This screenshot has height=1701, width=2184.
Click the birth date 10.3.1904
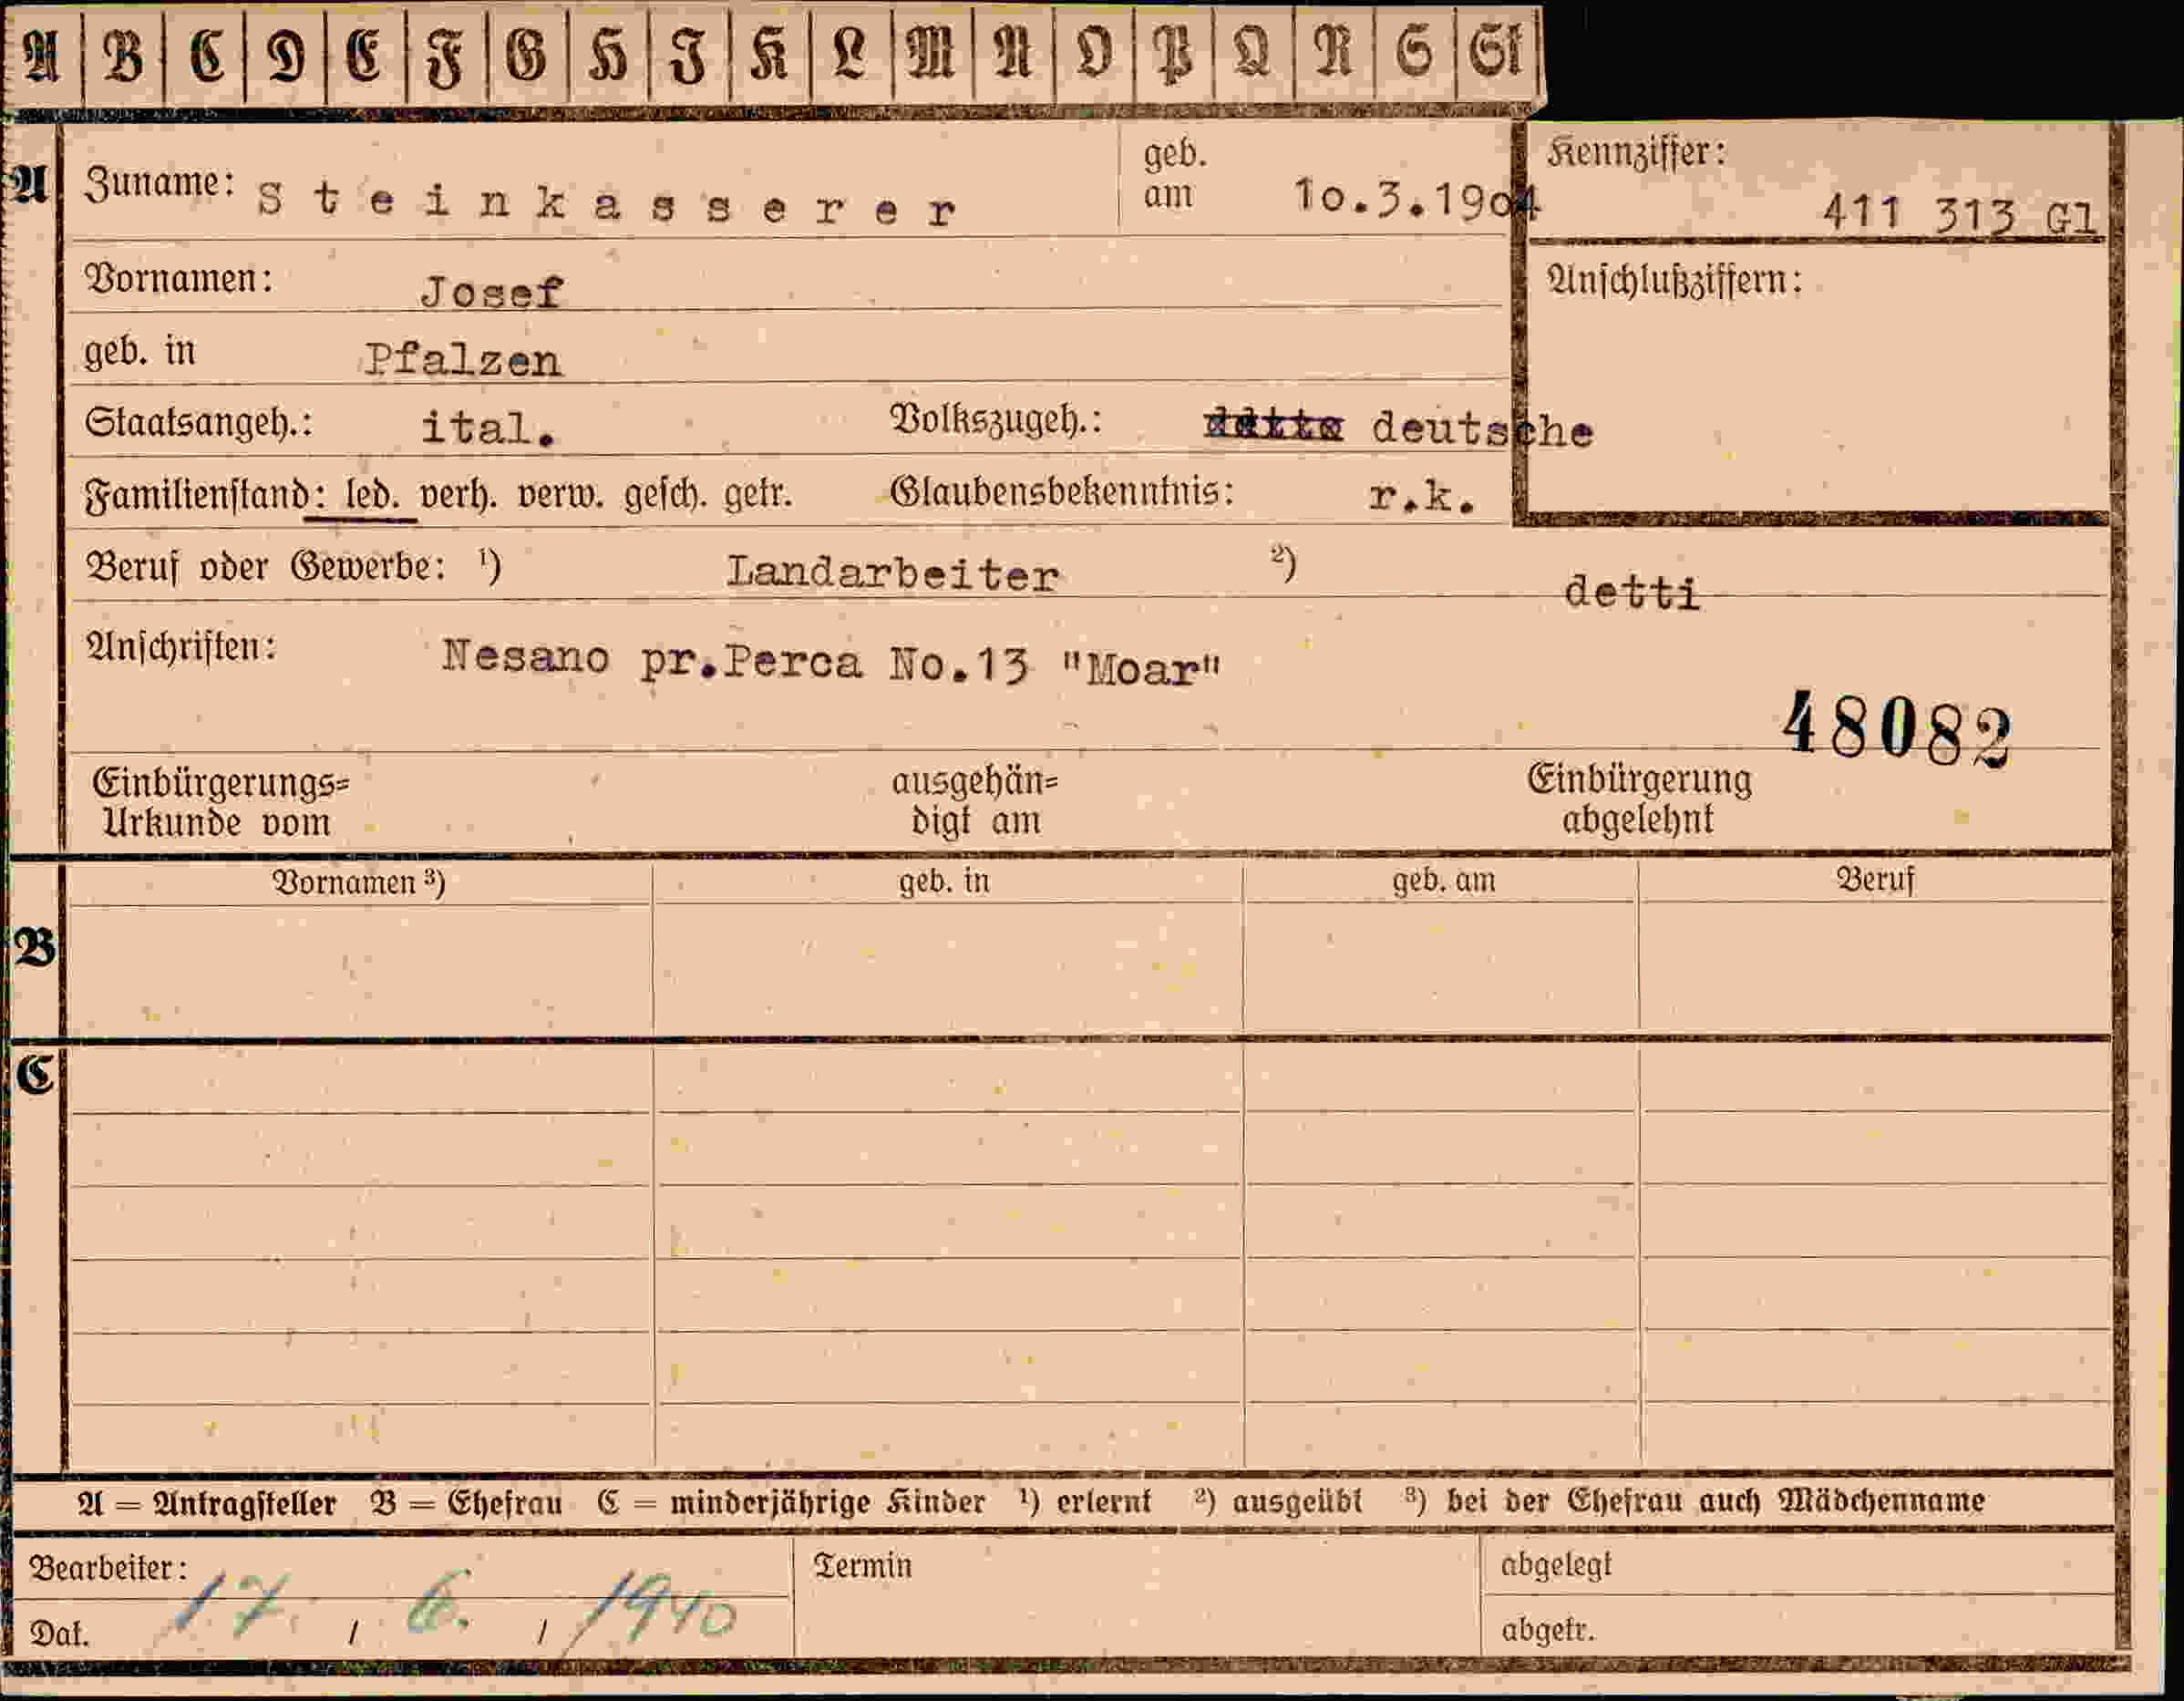pos(1417,198)
